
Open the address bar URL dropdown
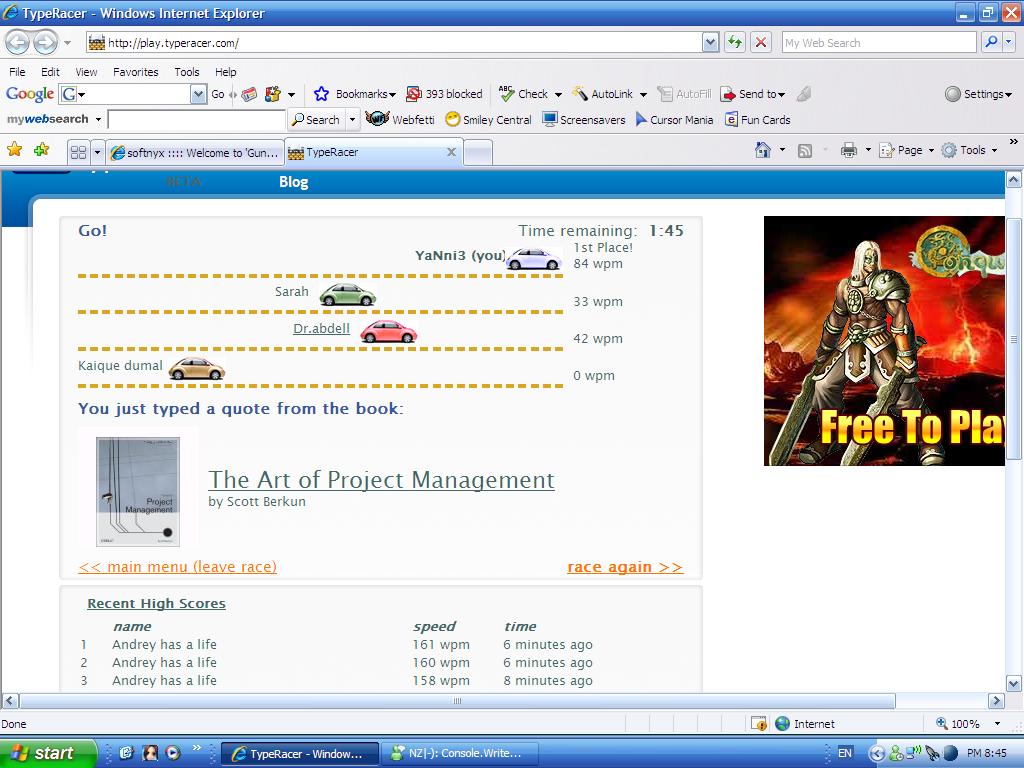(x=711, y=43)
